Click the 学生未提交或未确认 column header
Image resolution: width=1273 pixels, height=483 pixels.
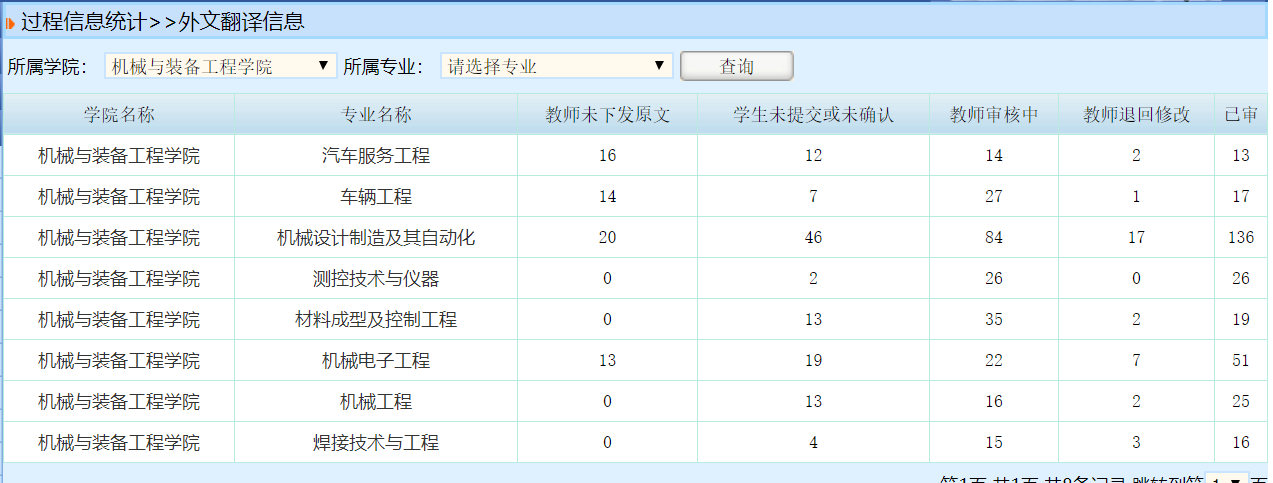click(x=813, y=115)
